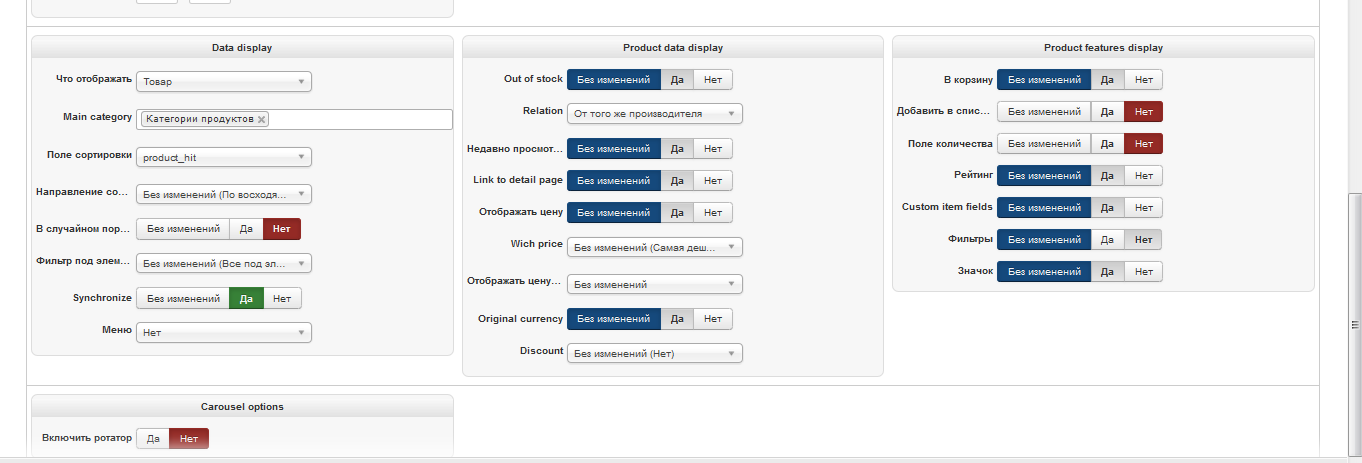
Task: Remove the "Категории продуктов" category tag
Action: click(262, 119)
